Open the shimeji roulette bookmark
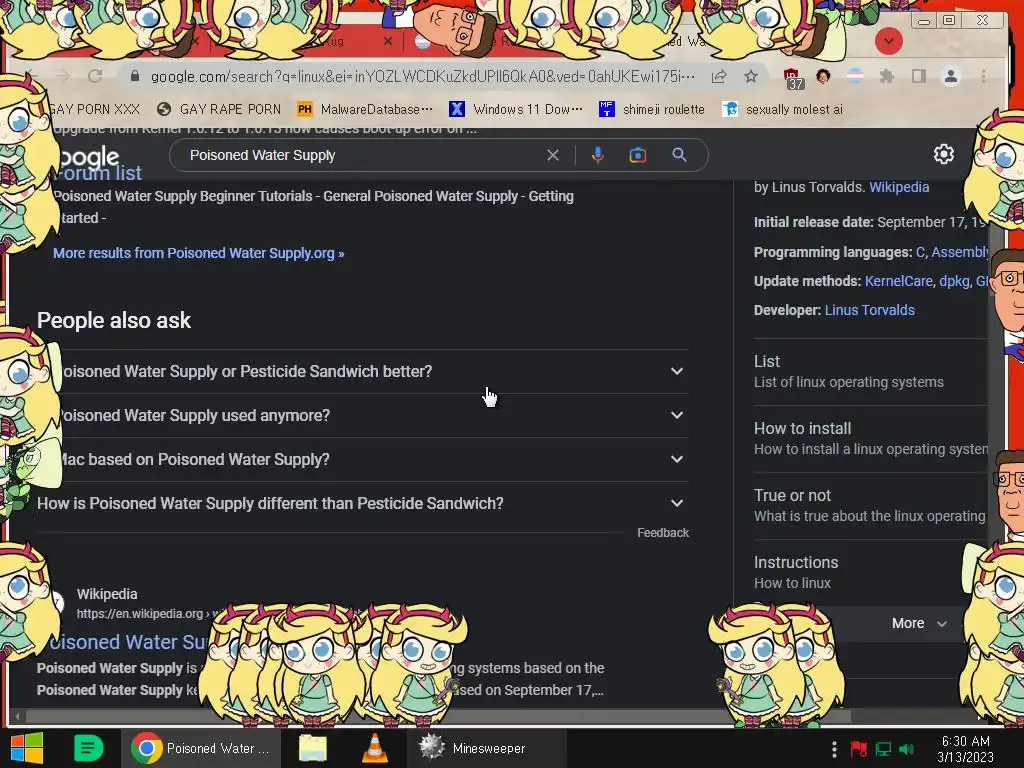The width and height of the screenshot is (1024, 768). (652, 109)
